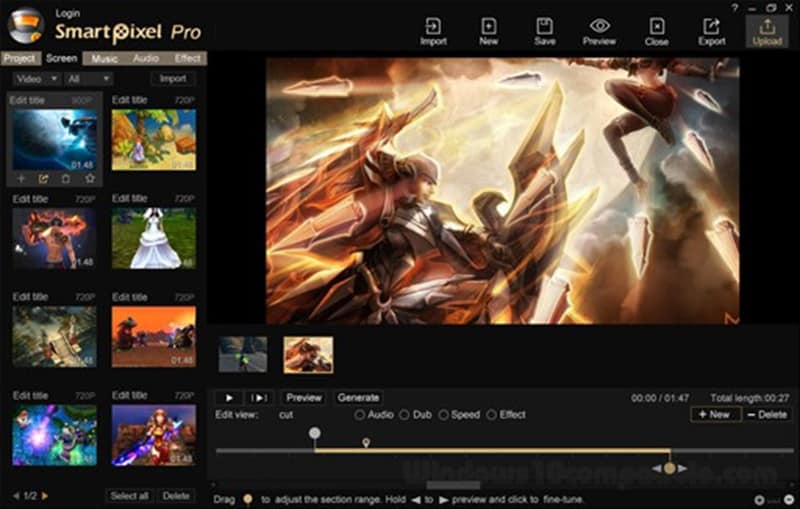Screen dimensions: 800x509
Task: Click the Export toolbar icon
Action: (x=711, y=32)
